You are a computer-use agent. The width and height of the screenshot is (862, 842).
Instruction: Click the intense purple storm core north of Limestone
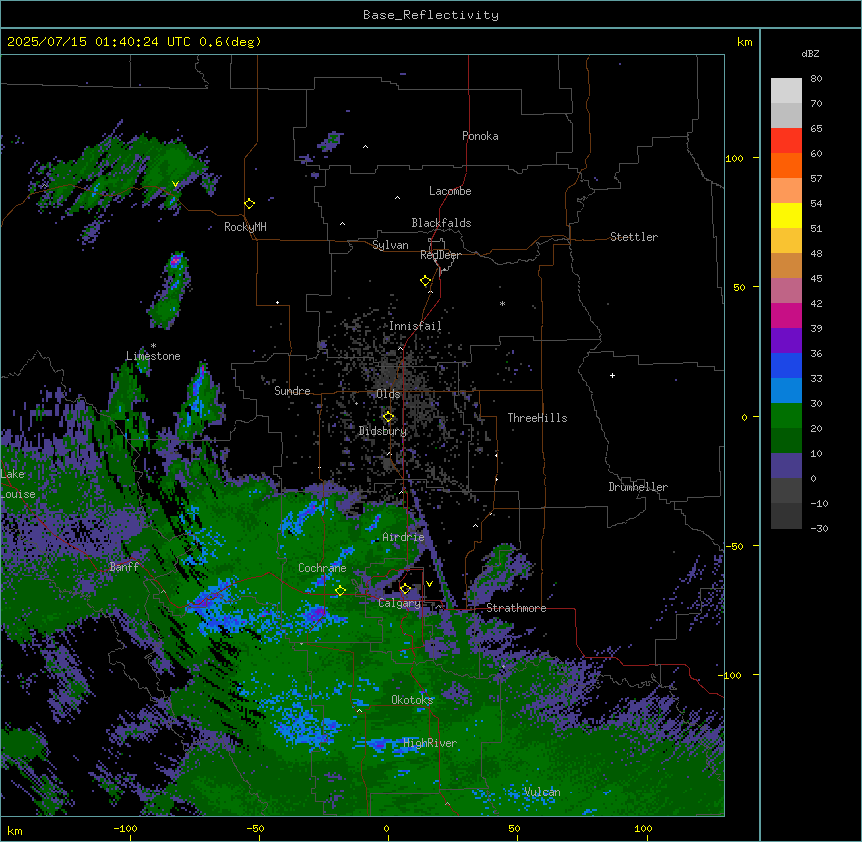pos(175,261)
